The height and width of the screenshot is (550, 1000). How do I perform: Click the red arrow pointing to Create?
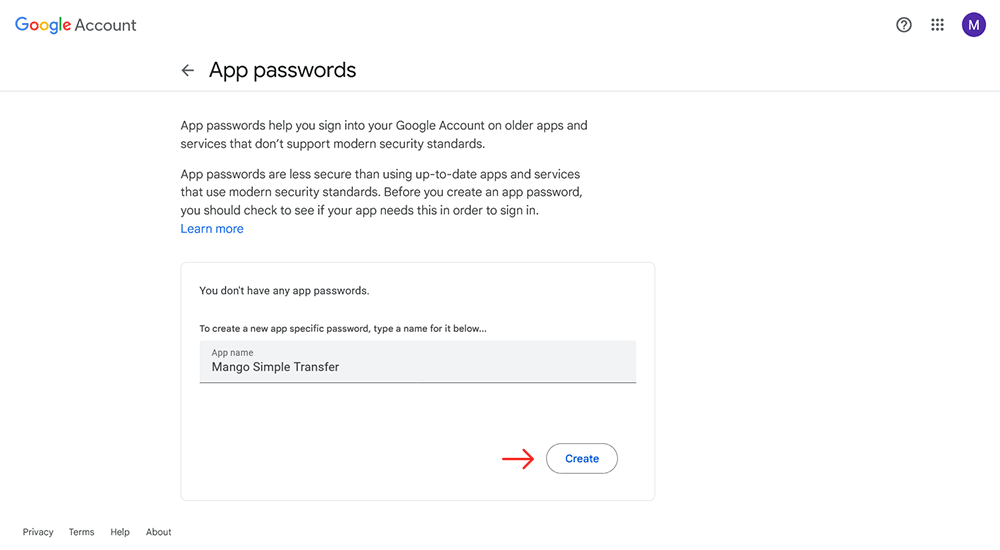(x=518, y=458)
